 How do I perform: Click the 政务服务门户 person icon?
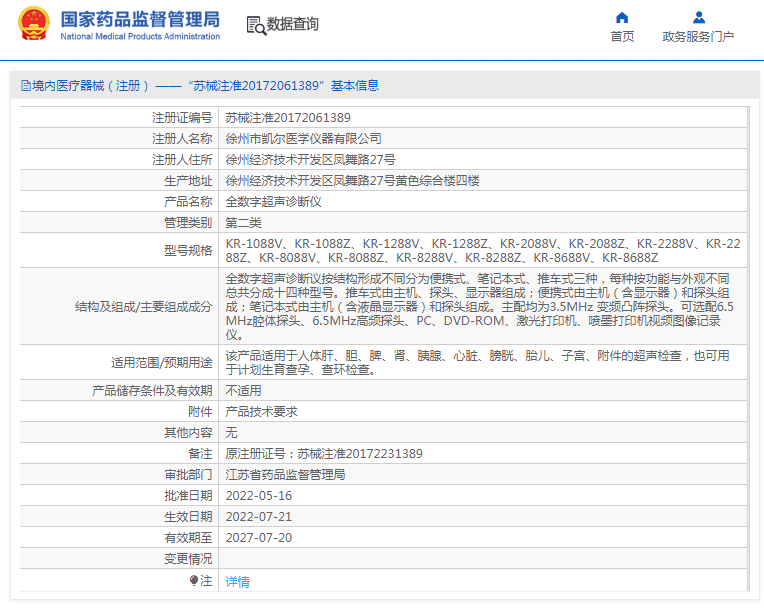click(698, 17)
